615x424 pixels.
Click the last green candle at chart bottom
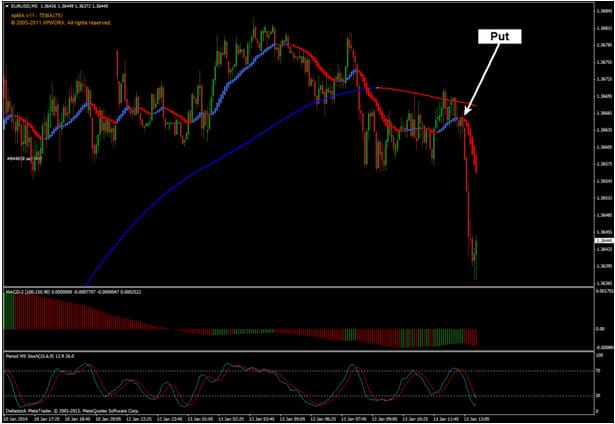[x=477, y=252]
